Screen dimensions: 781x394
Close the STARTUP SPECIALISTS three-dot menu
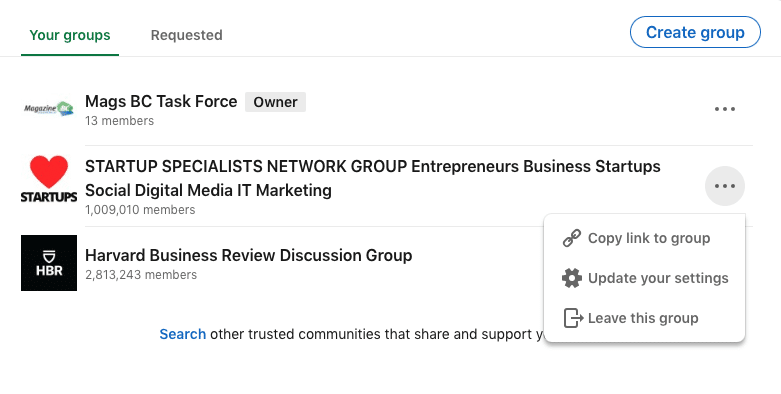click(724, 186)
